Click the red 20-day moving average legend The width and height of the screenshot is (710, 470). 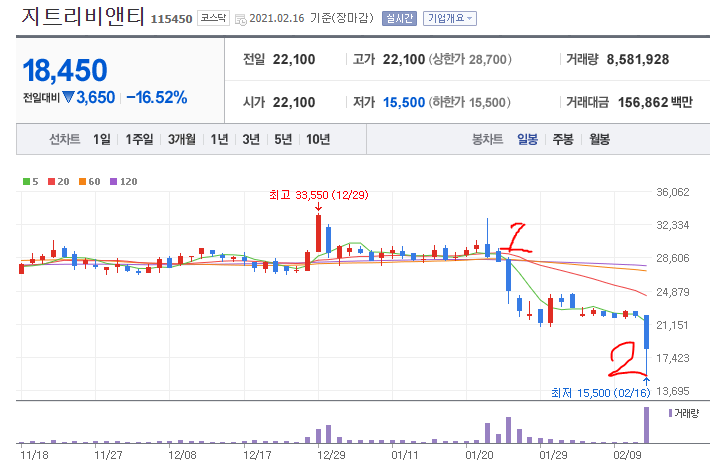[58, 182]
